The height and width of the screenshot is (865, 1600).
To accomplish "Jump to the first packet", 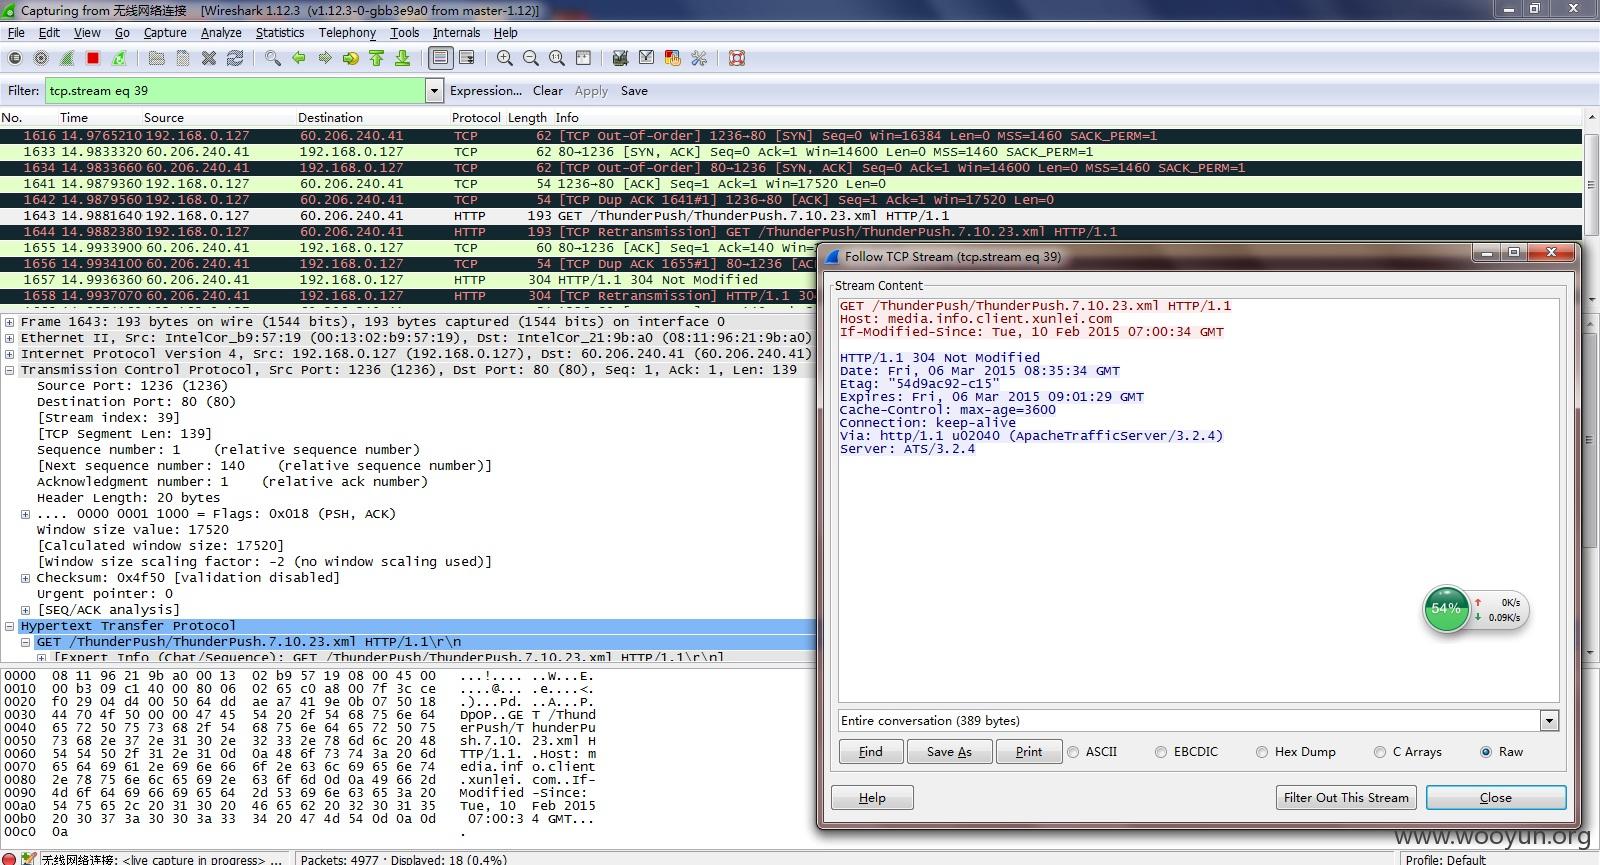I will (x=376, y=58).
